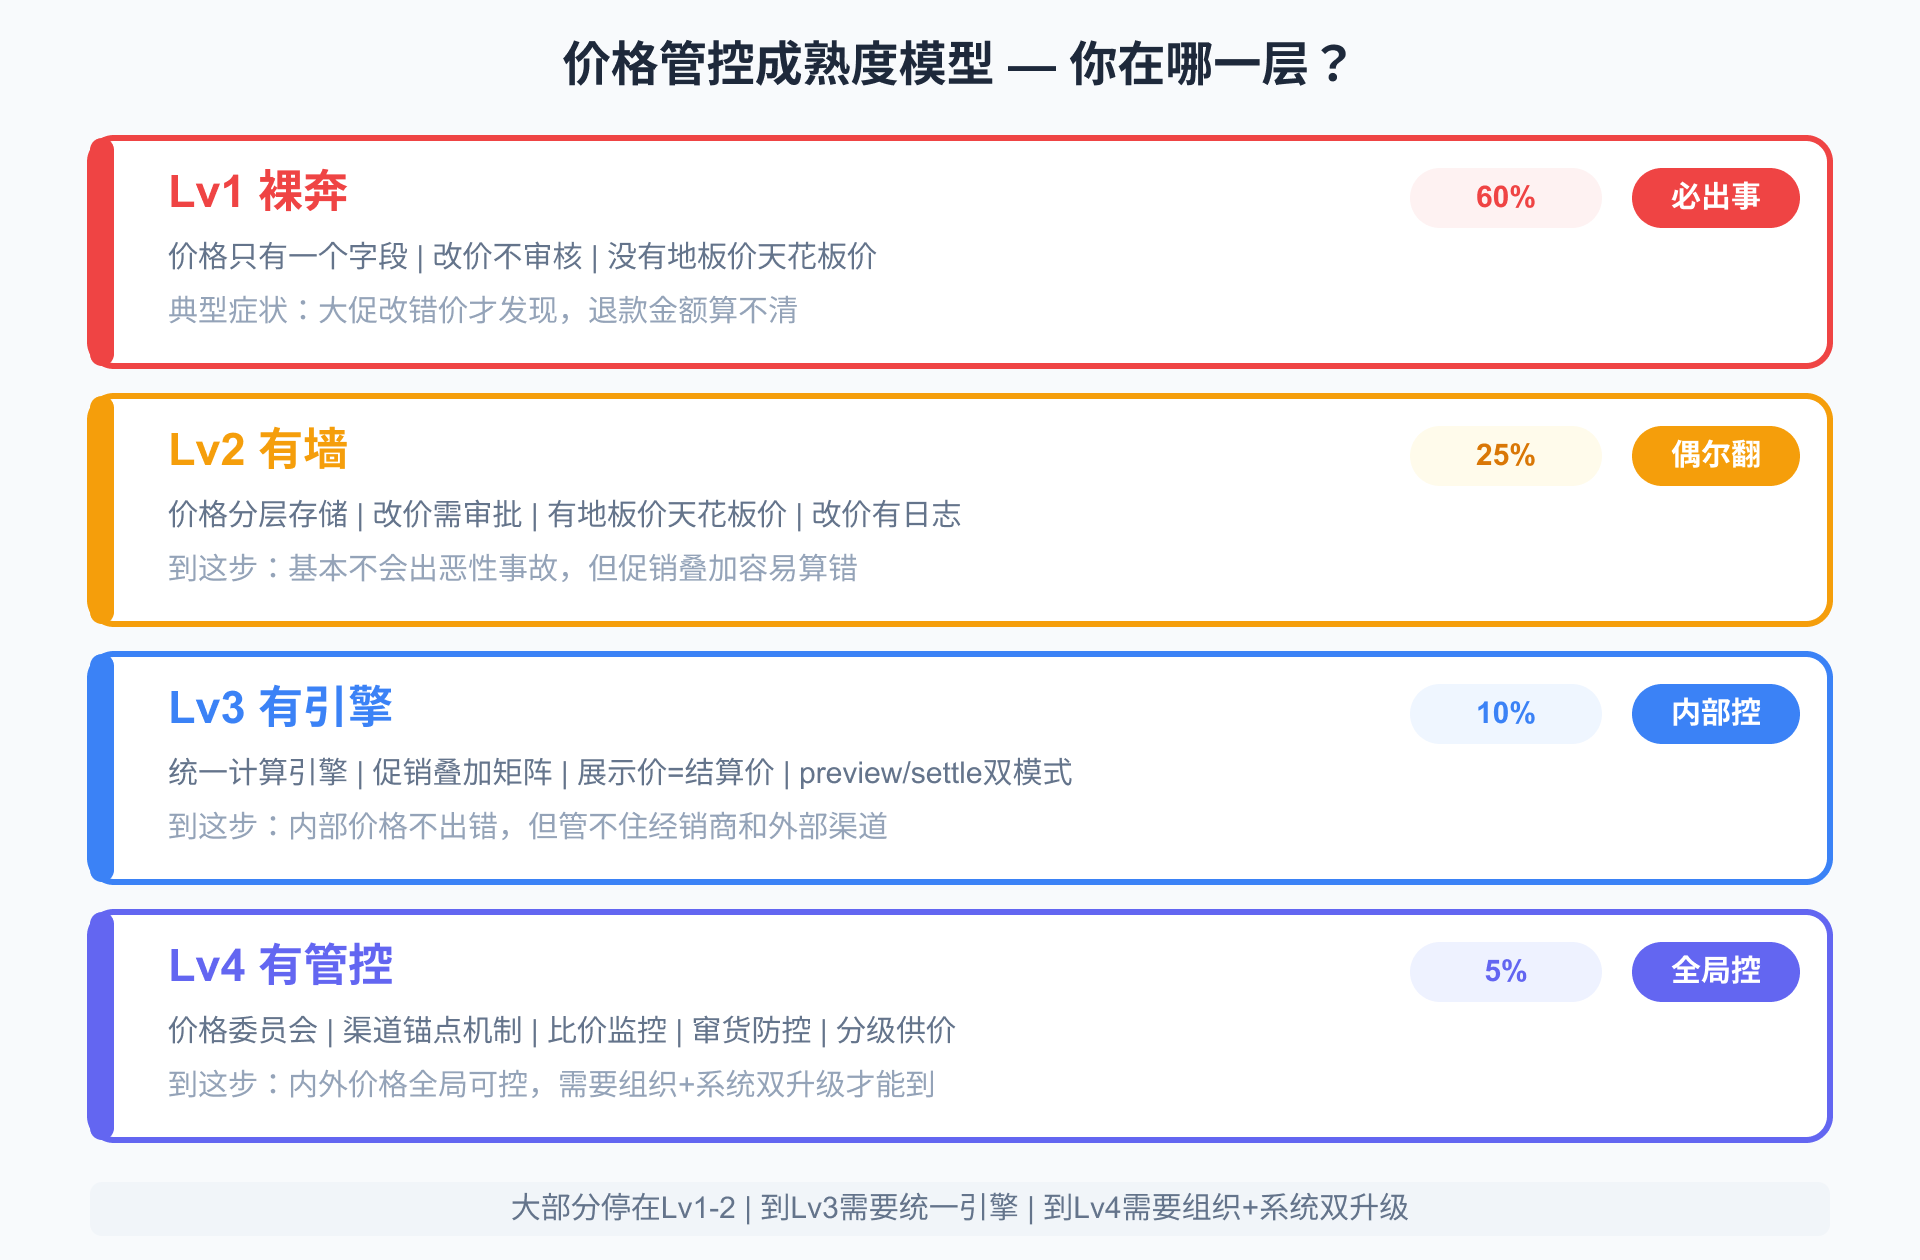Click the 60% pill in Lv1

click(1505, 197)
